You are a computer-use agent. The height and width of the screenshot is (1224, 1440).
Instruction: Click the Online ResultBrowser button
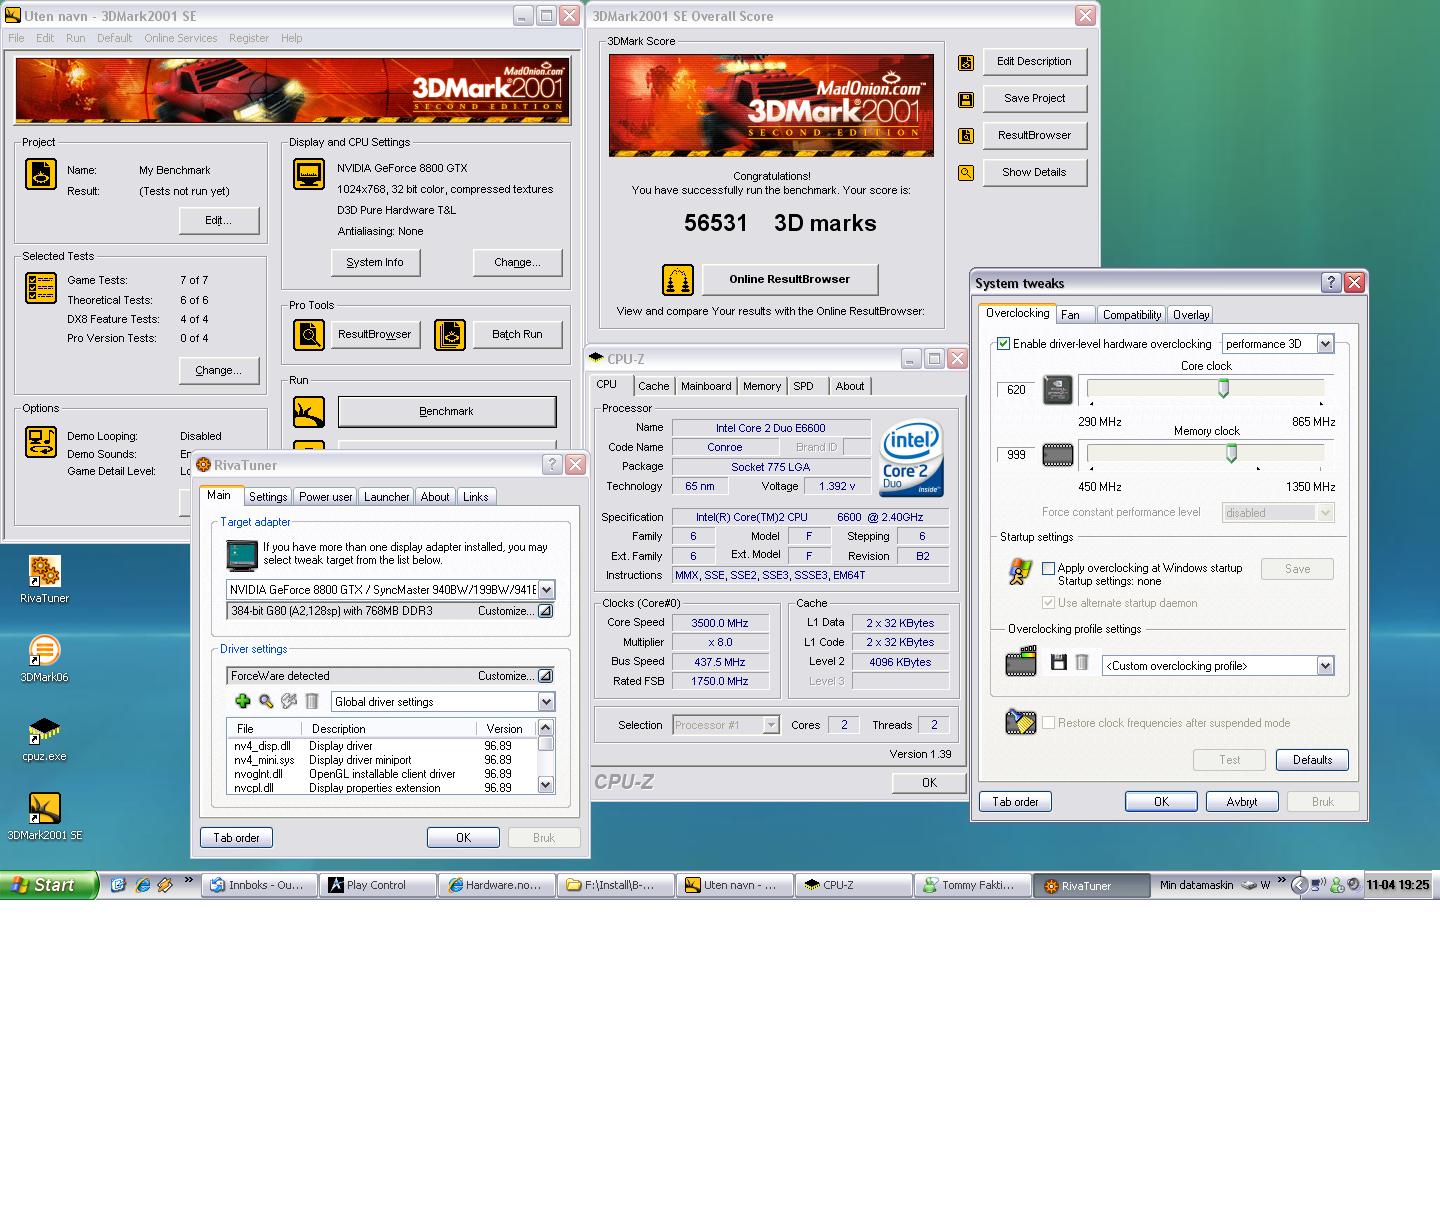(x=790, y=279)
